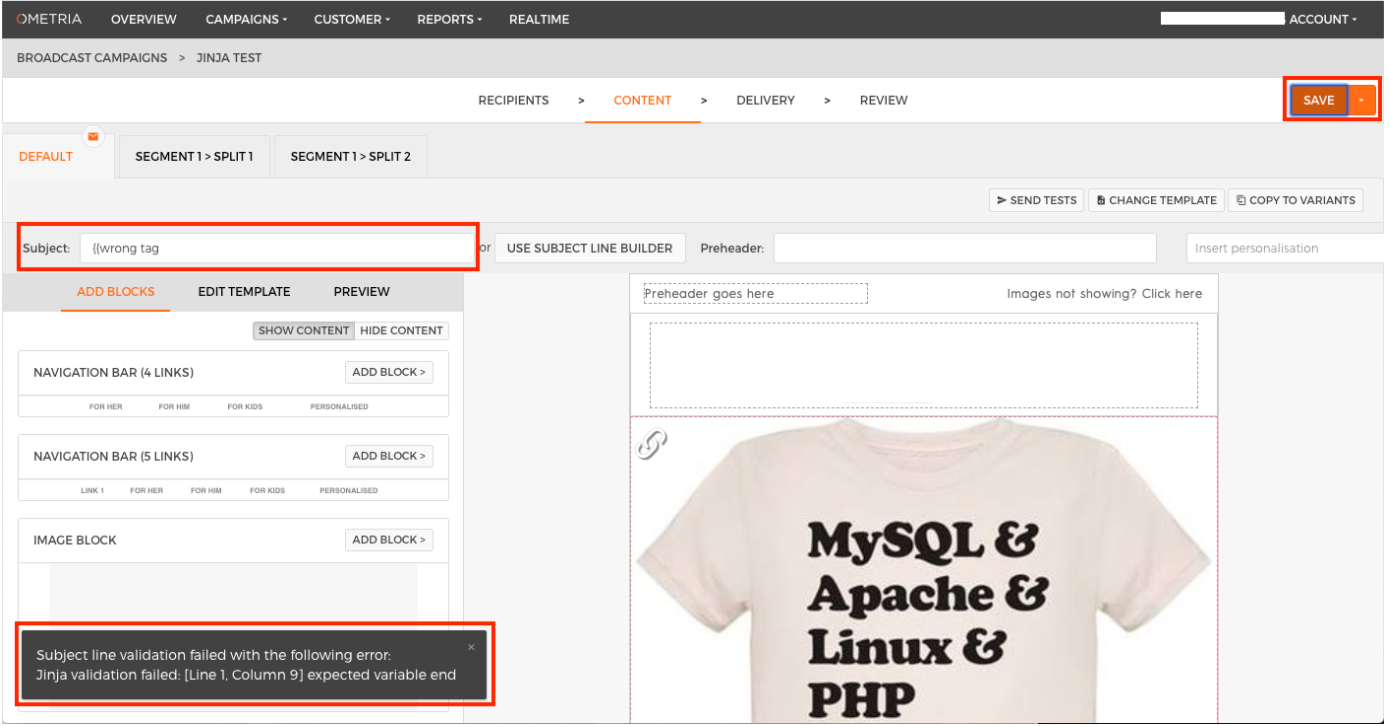Add the Image Block
The image size is (1390, 726).
pos(389,540)
